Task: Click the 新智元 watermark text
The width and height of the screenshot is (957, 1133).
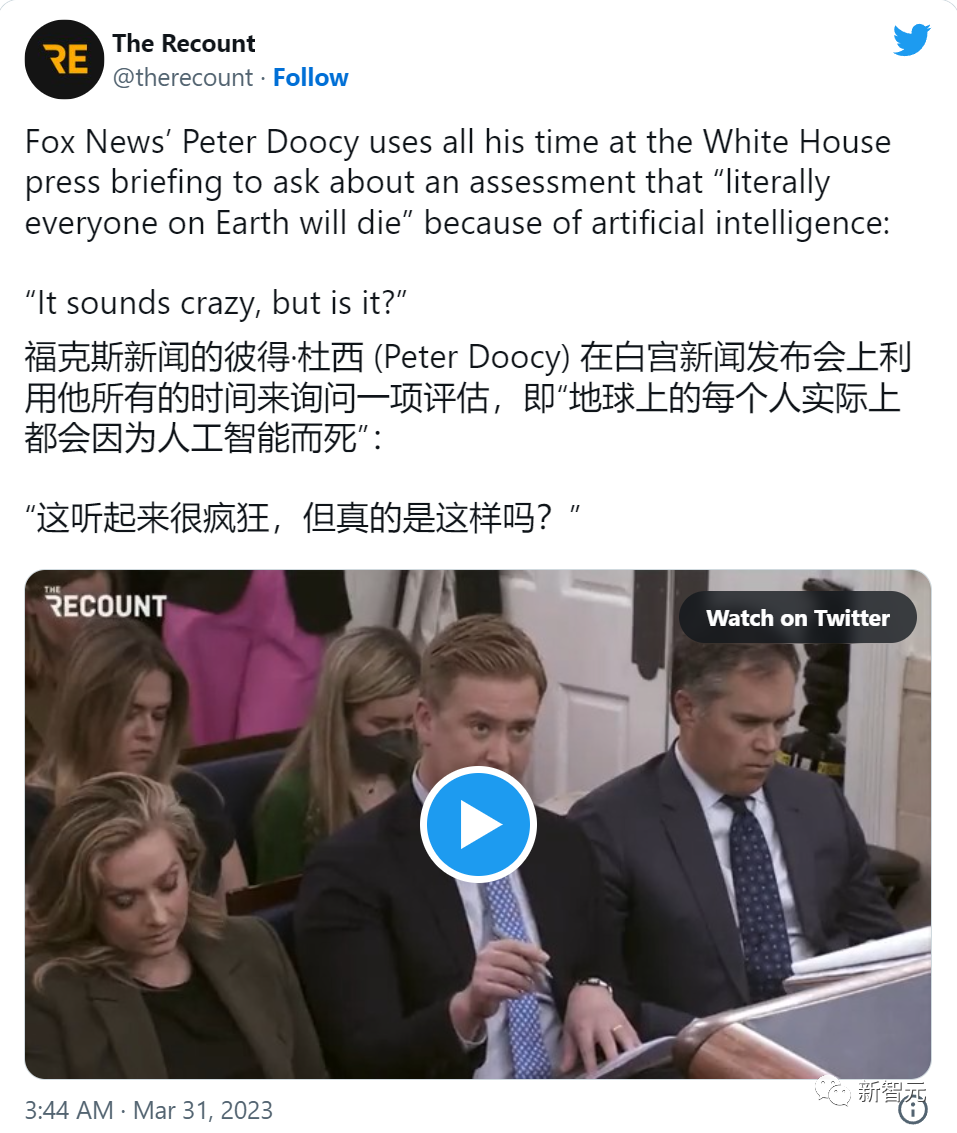Action: (x=891, y=1090)
